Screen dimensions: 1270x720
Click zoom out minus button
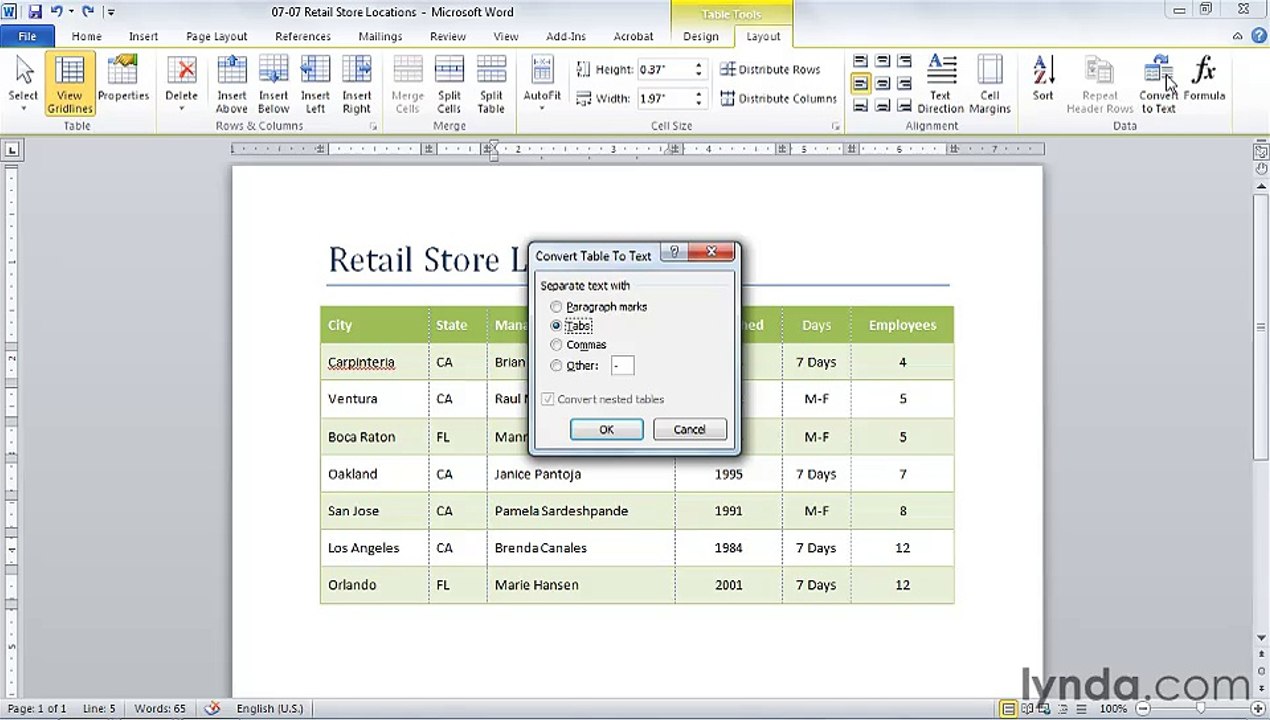click(x=1141, y=708)
